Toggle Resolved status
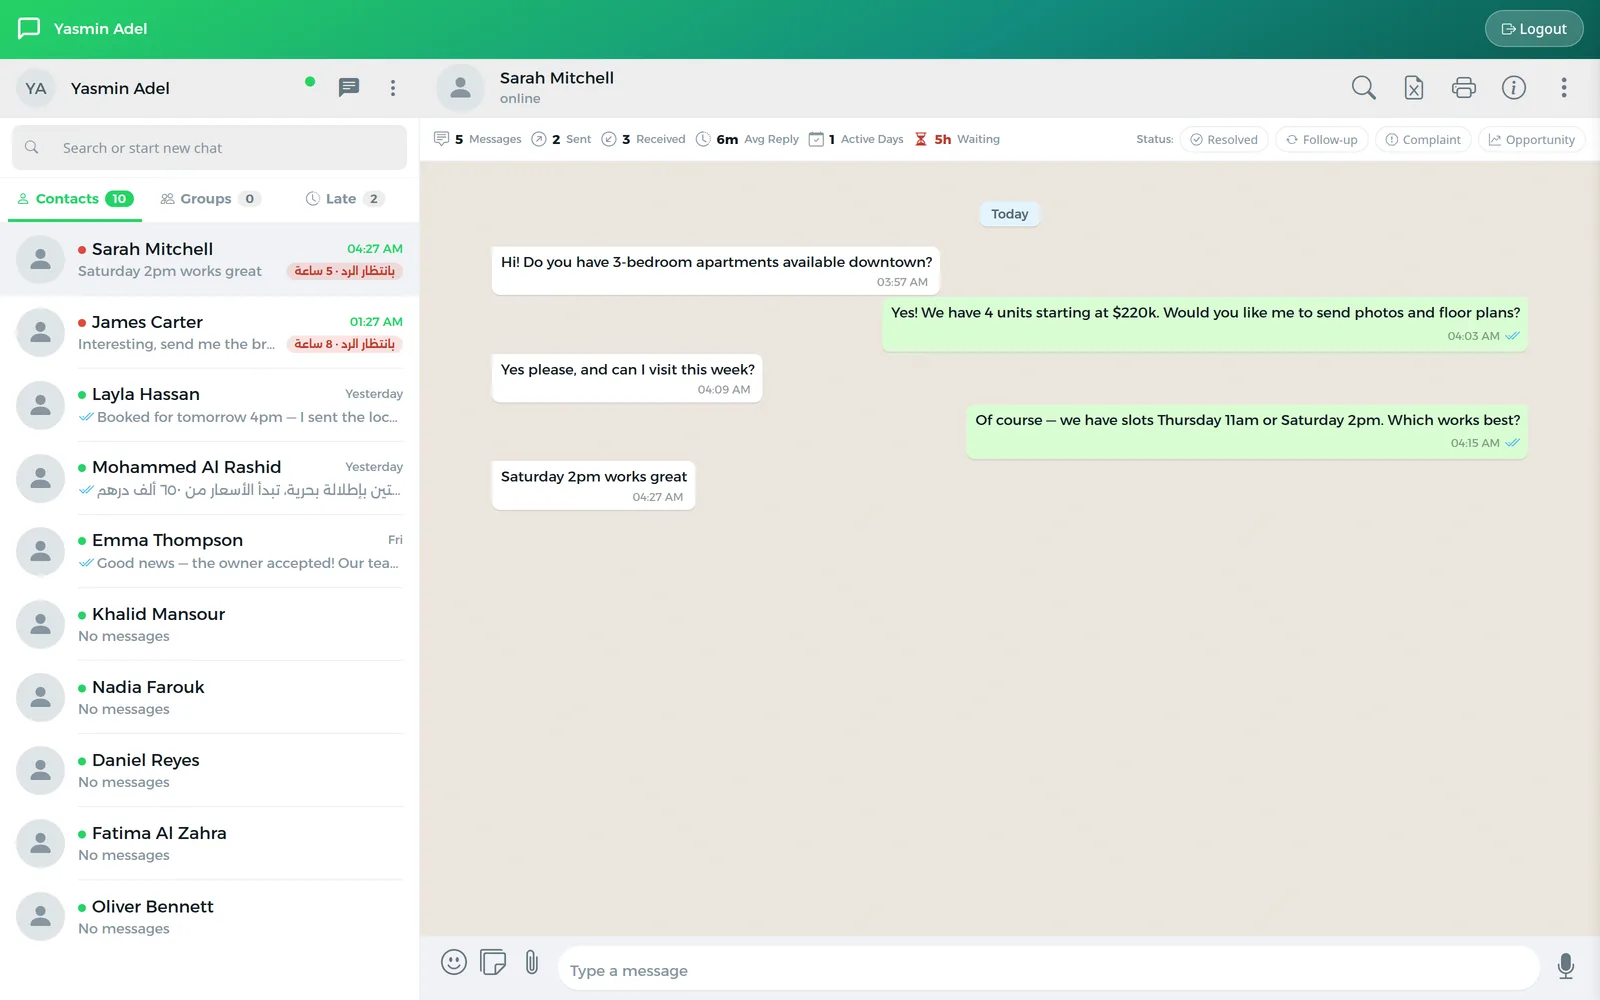The height and width of the screenshot is (1000, 1600). click(1224, 140)
